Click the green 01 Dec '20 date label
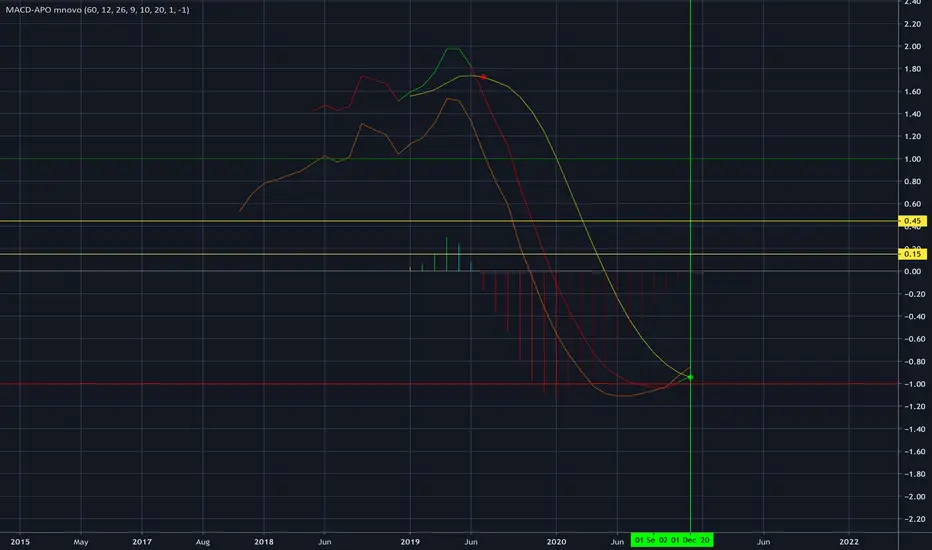 [689, 540]
